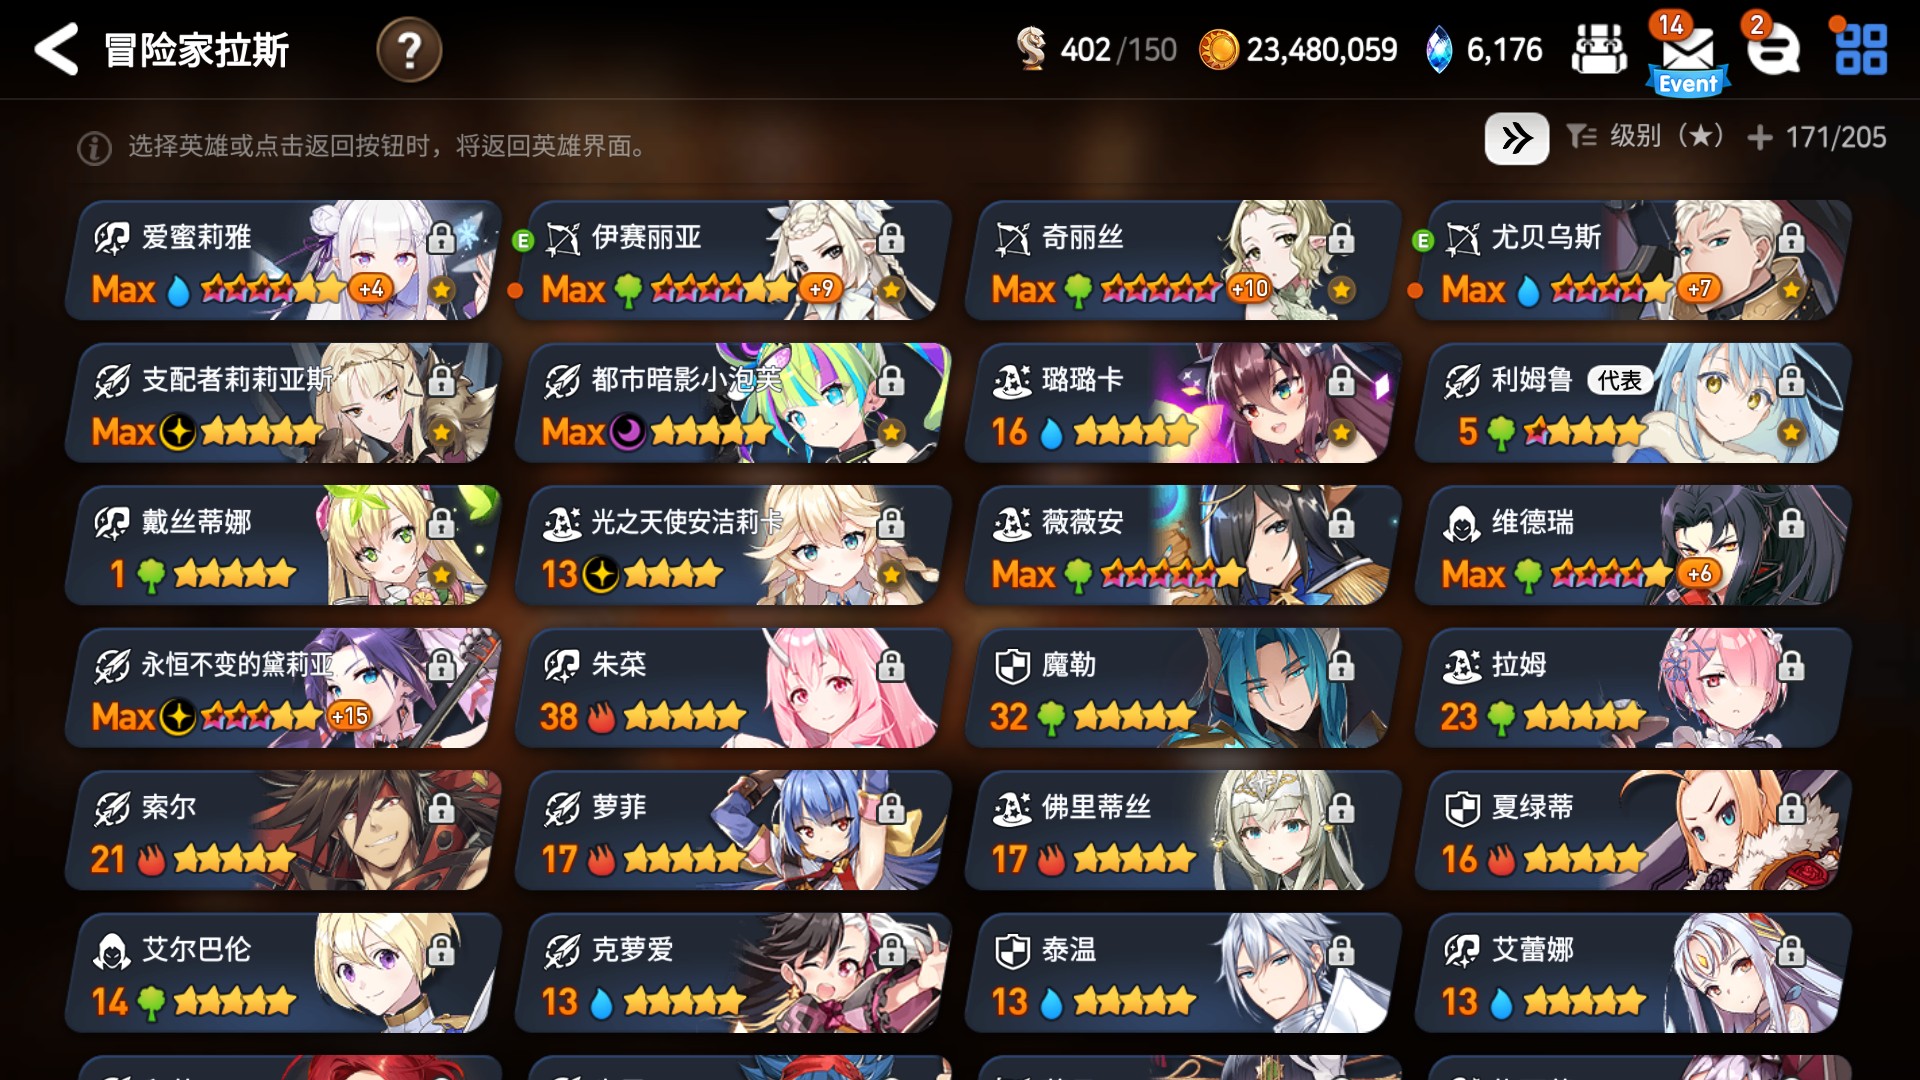Open the four-square main menu icon
Image resolution: width=1920 pixels, height=1080 pixels.
click(x=1862, y=49)
